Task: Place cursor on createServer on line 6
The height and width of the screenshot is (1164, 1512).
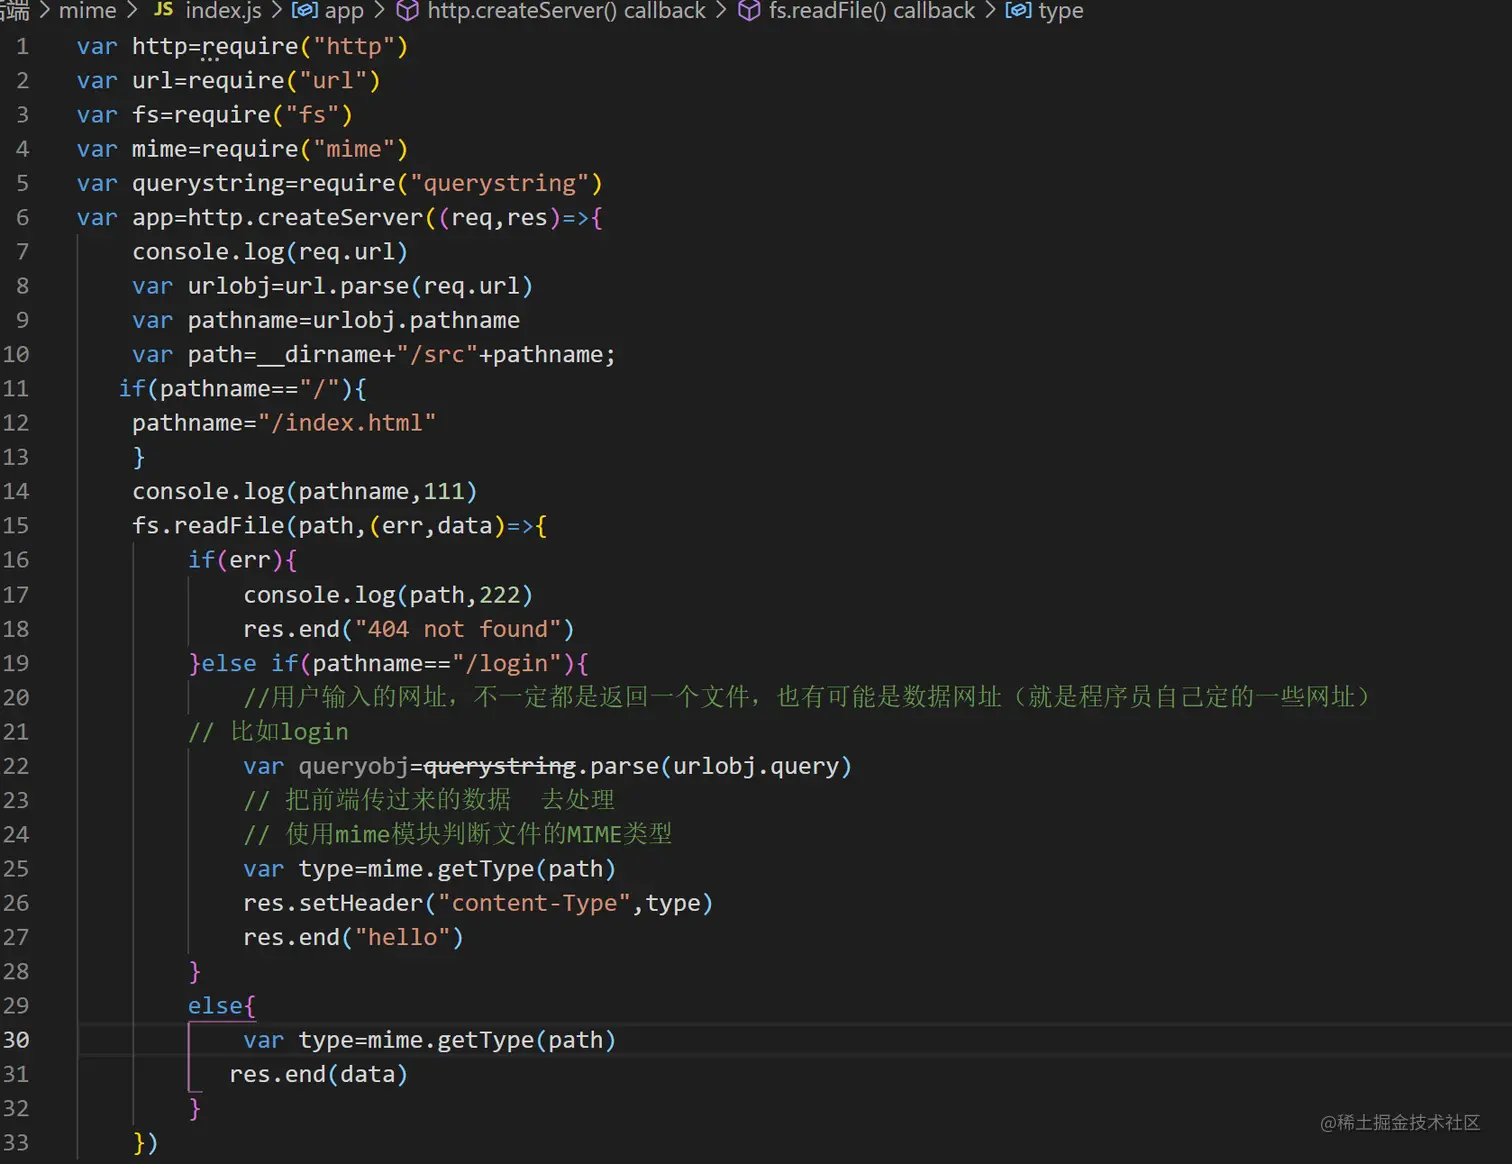Action: coord(340,217)
